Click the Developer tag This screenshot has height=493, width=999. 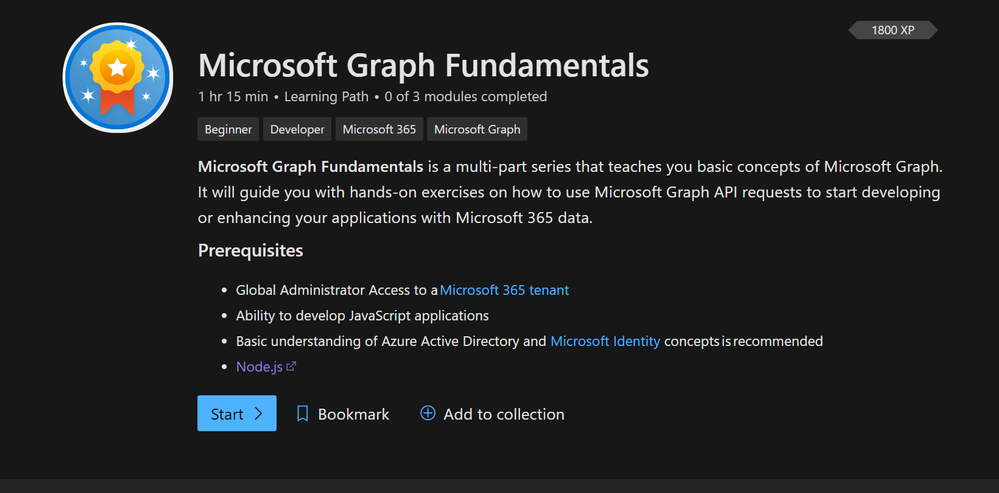click(298, 129)
